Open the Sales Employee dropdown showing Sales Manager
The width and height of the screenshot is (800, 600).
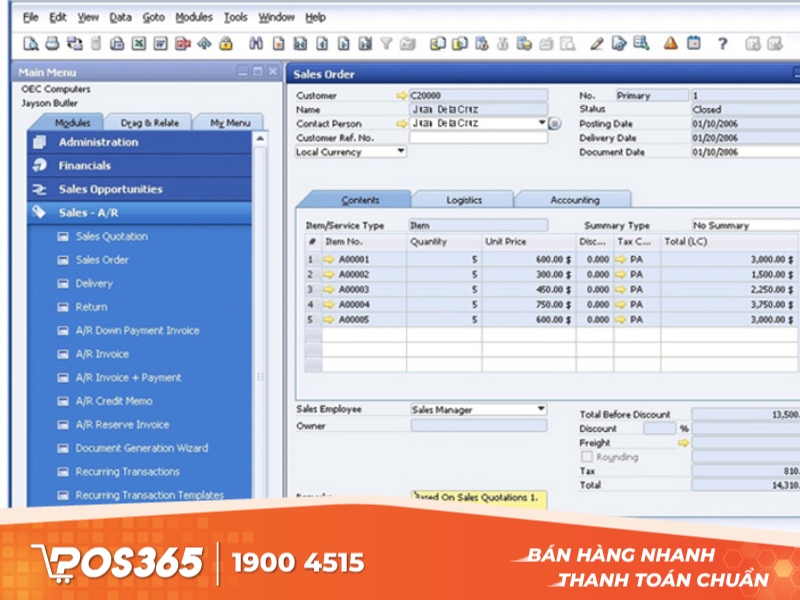(538, 409)
